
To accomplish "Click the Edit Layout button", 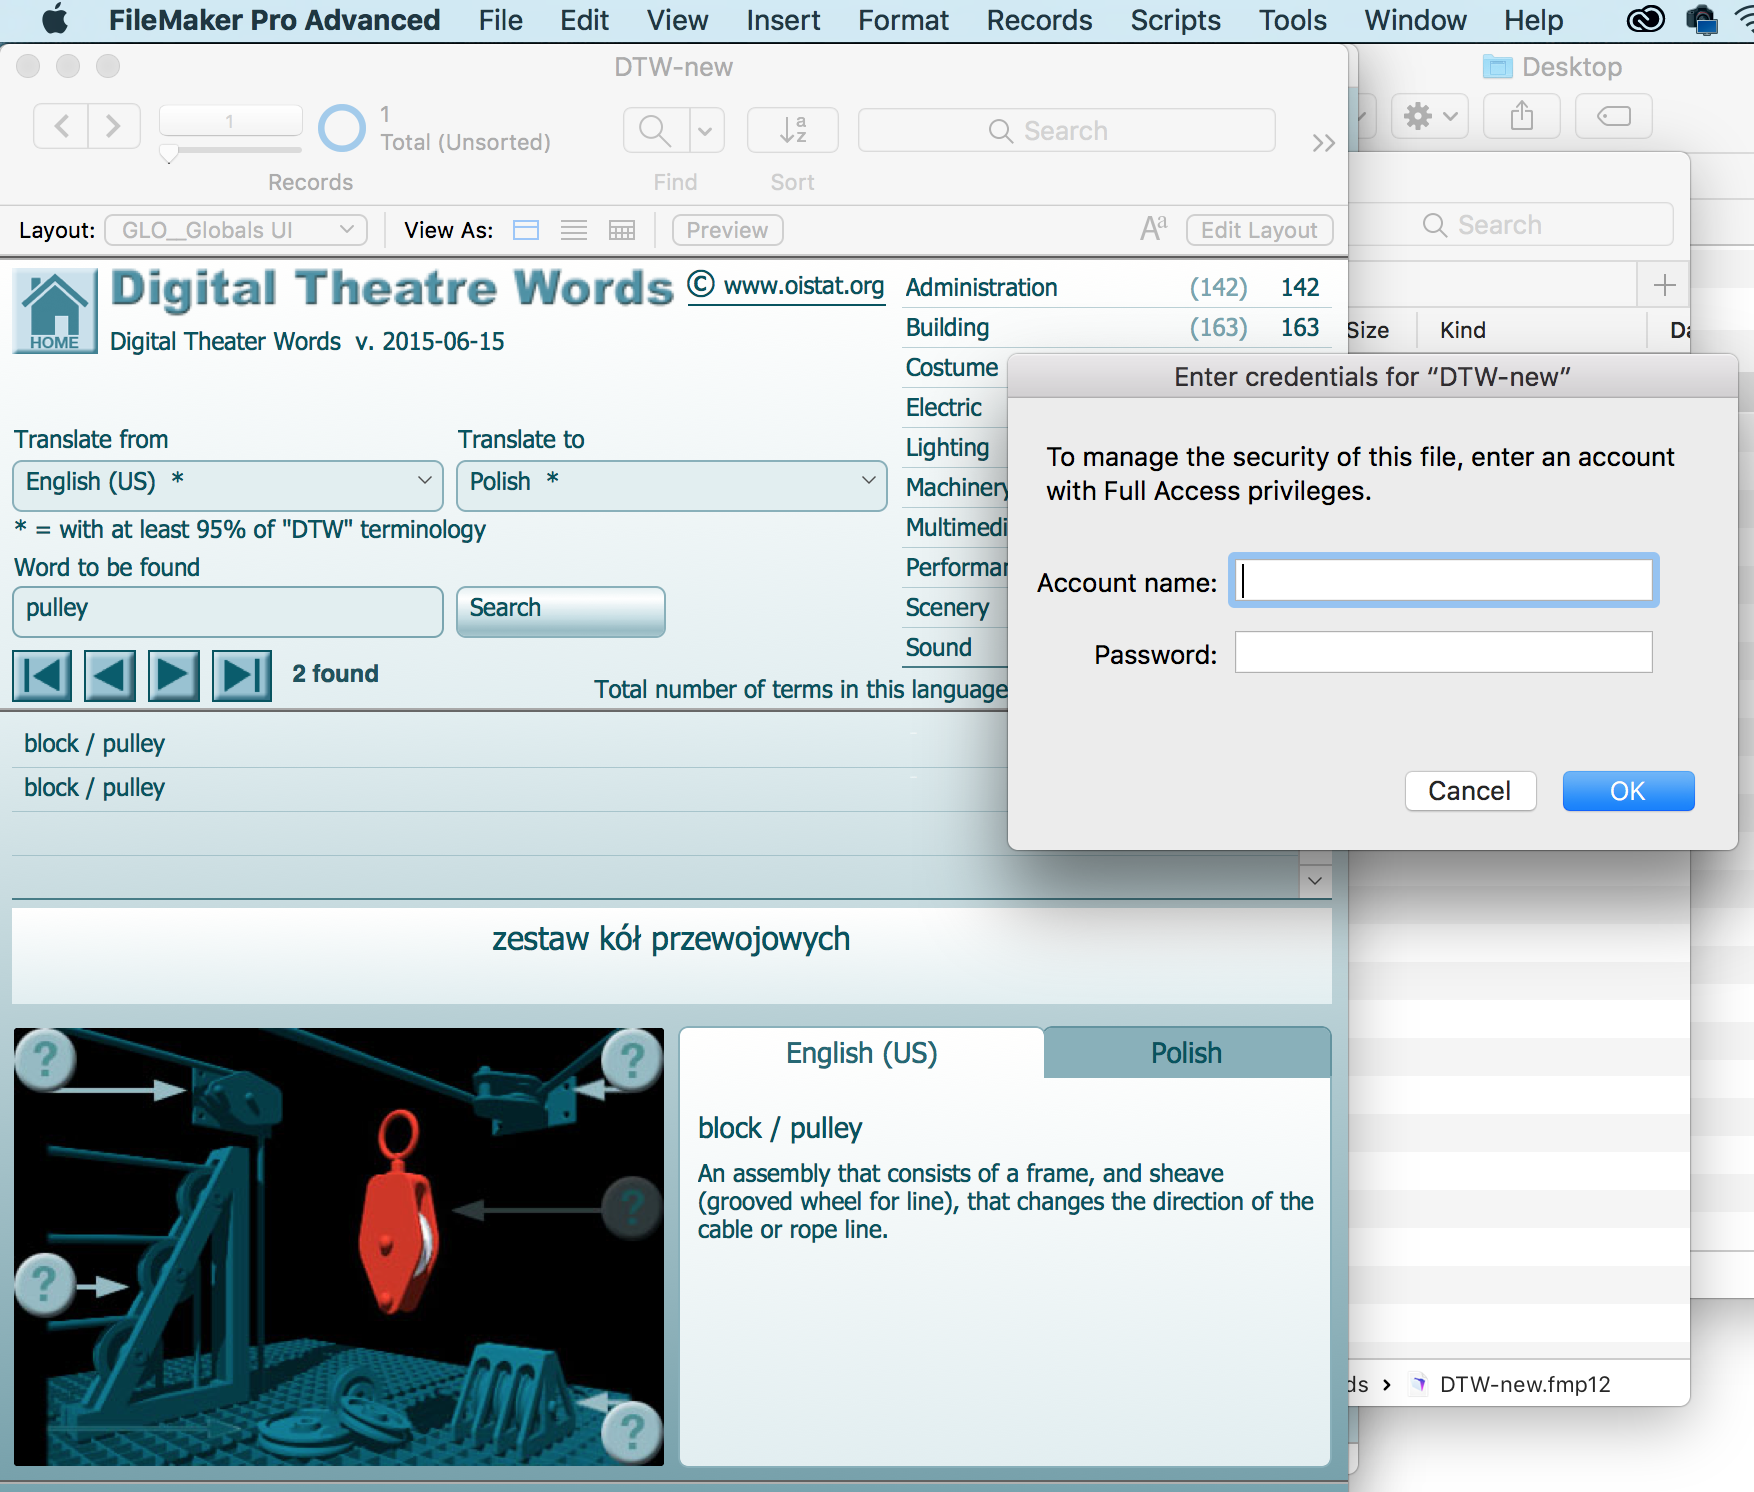I will pos(1259,230).
